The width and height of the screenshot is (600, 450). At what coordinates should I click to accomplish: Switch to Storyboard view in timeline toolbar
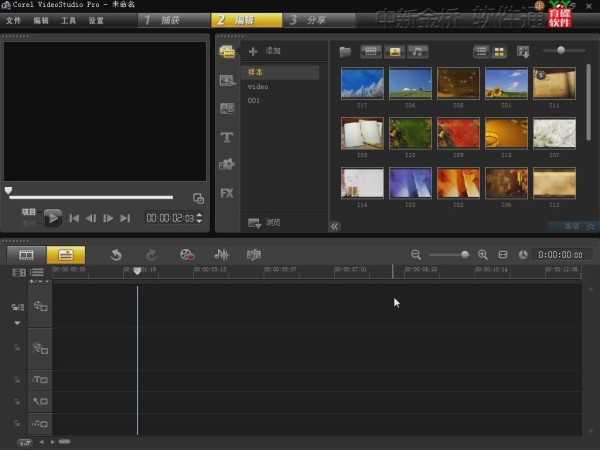pos(27,255)
